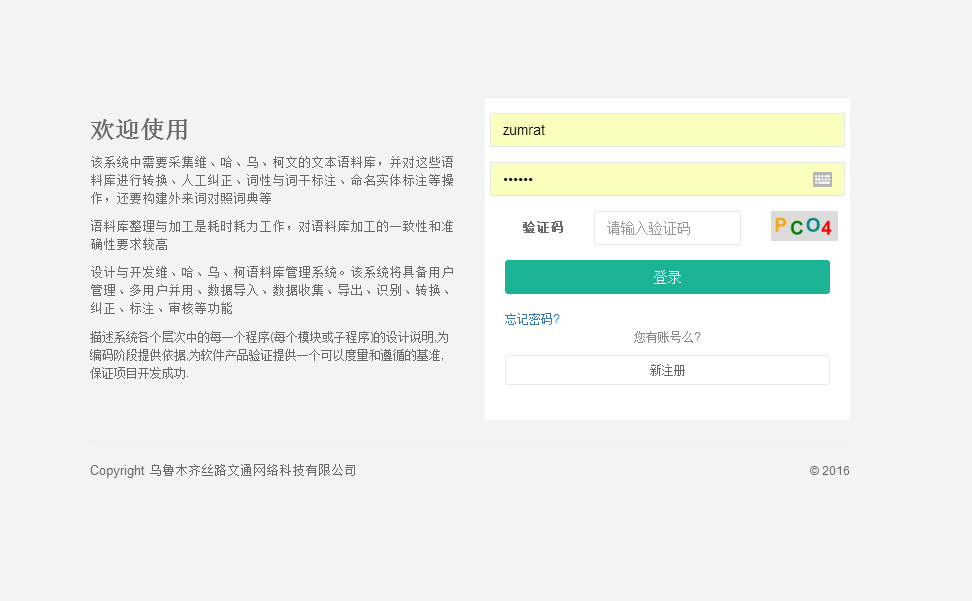Viewport: 972px width, 601px height.
Task: Click the username field containing zumrat
Action: tap(667, 130)
